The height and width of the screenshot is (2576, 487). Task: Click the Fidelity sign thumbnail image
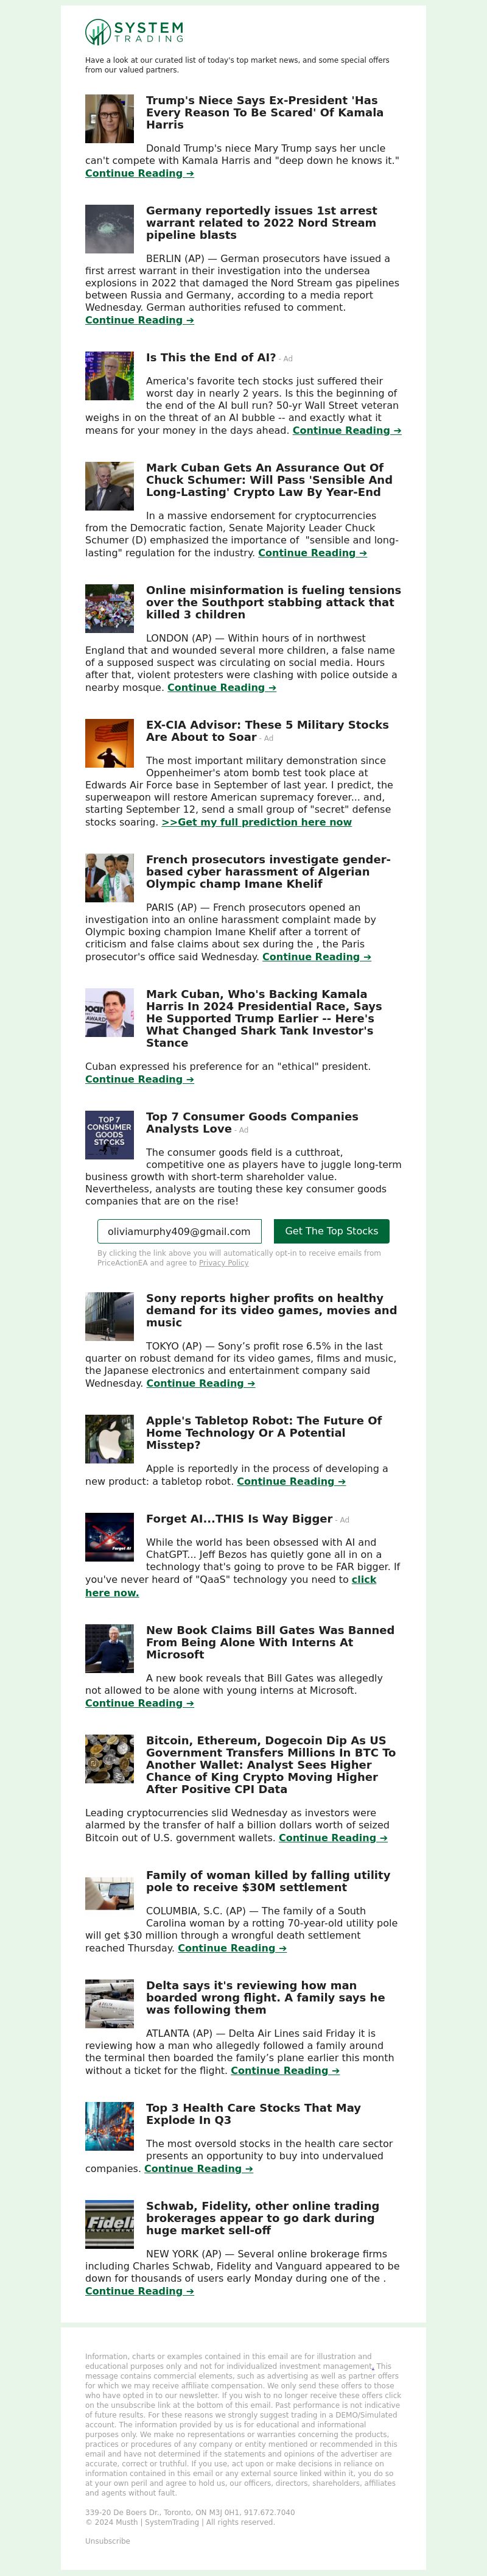(109, 2224)
